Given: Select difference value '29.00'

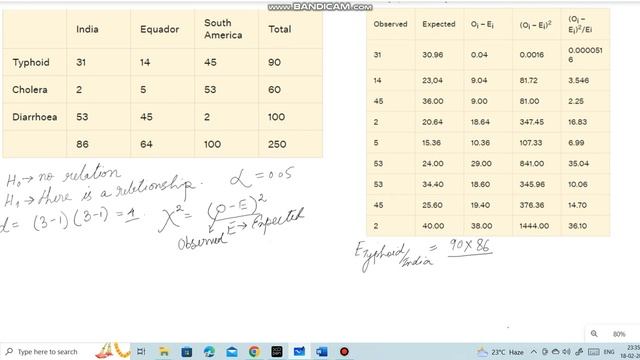Looking at the screenshot, I should (481, 164).
